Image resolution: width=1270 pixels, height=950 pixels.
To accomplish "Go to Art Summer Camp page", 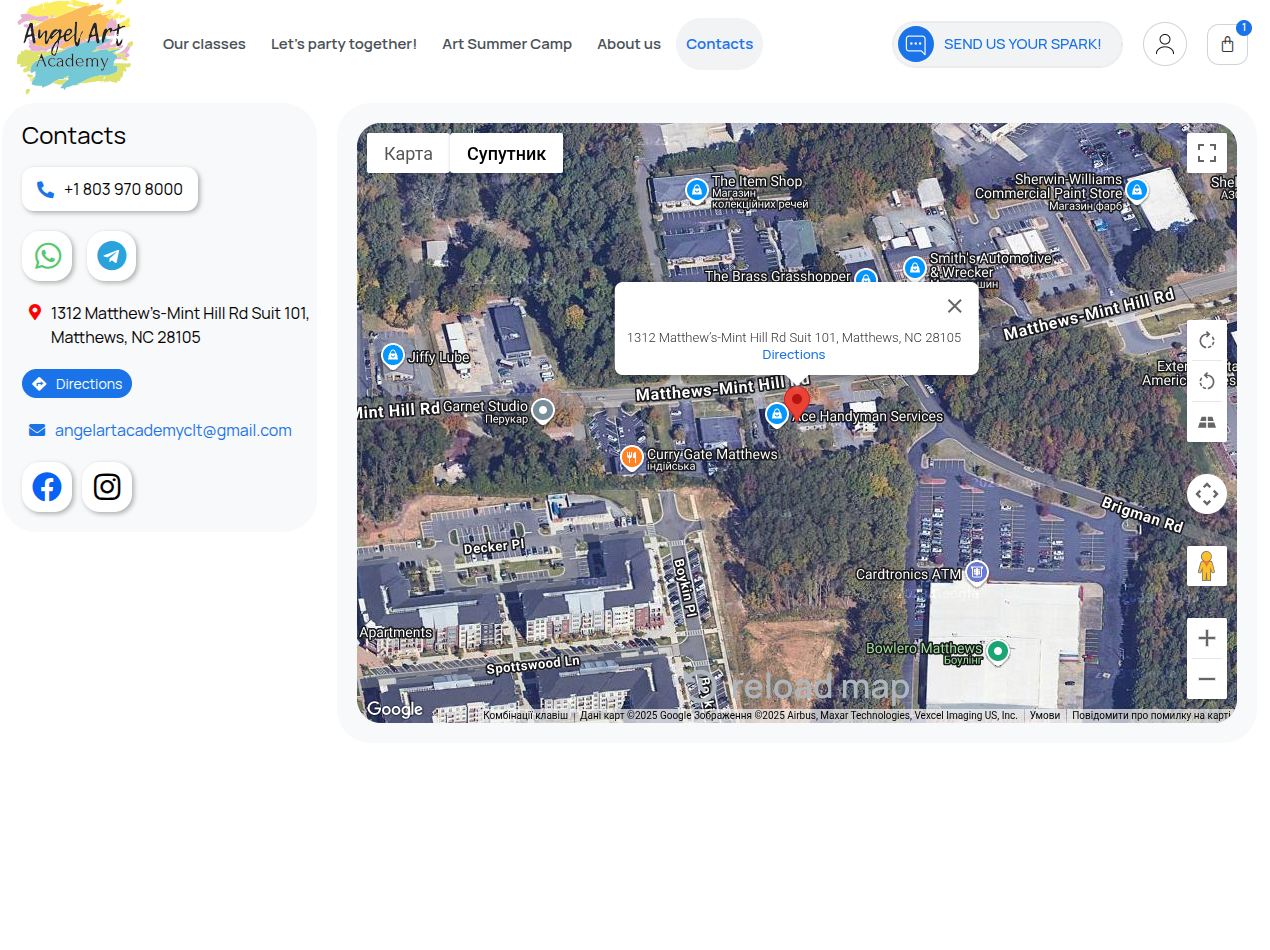I will [x=507, y=44].
